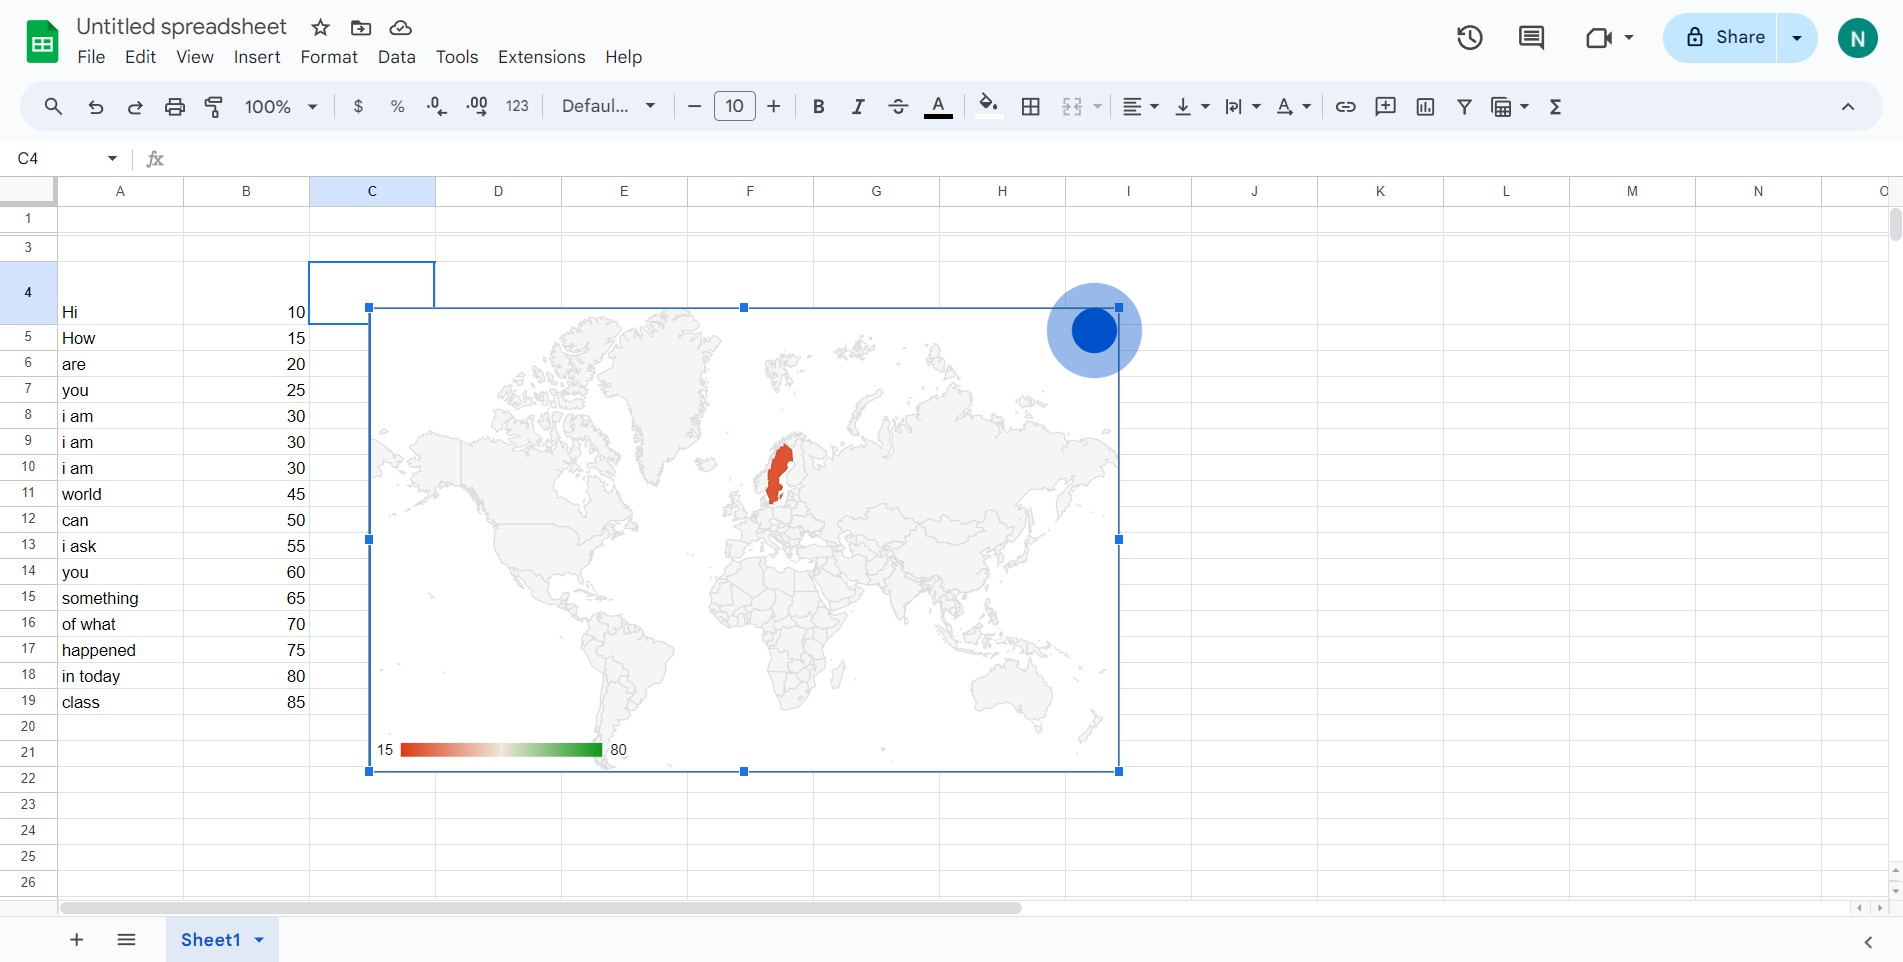Image resolution: width=1903 pixels, height=962 pixels.
Task: Open the Edit menu
Action: [x=140, y=57]
